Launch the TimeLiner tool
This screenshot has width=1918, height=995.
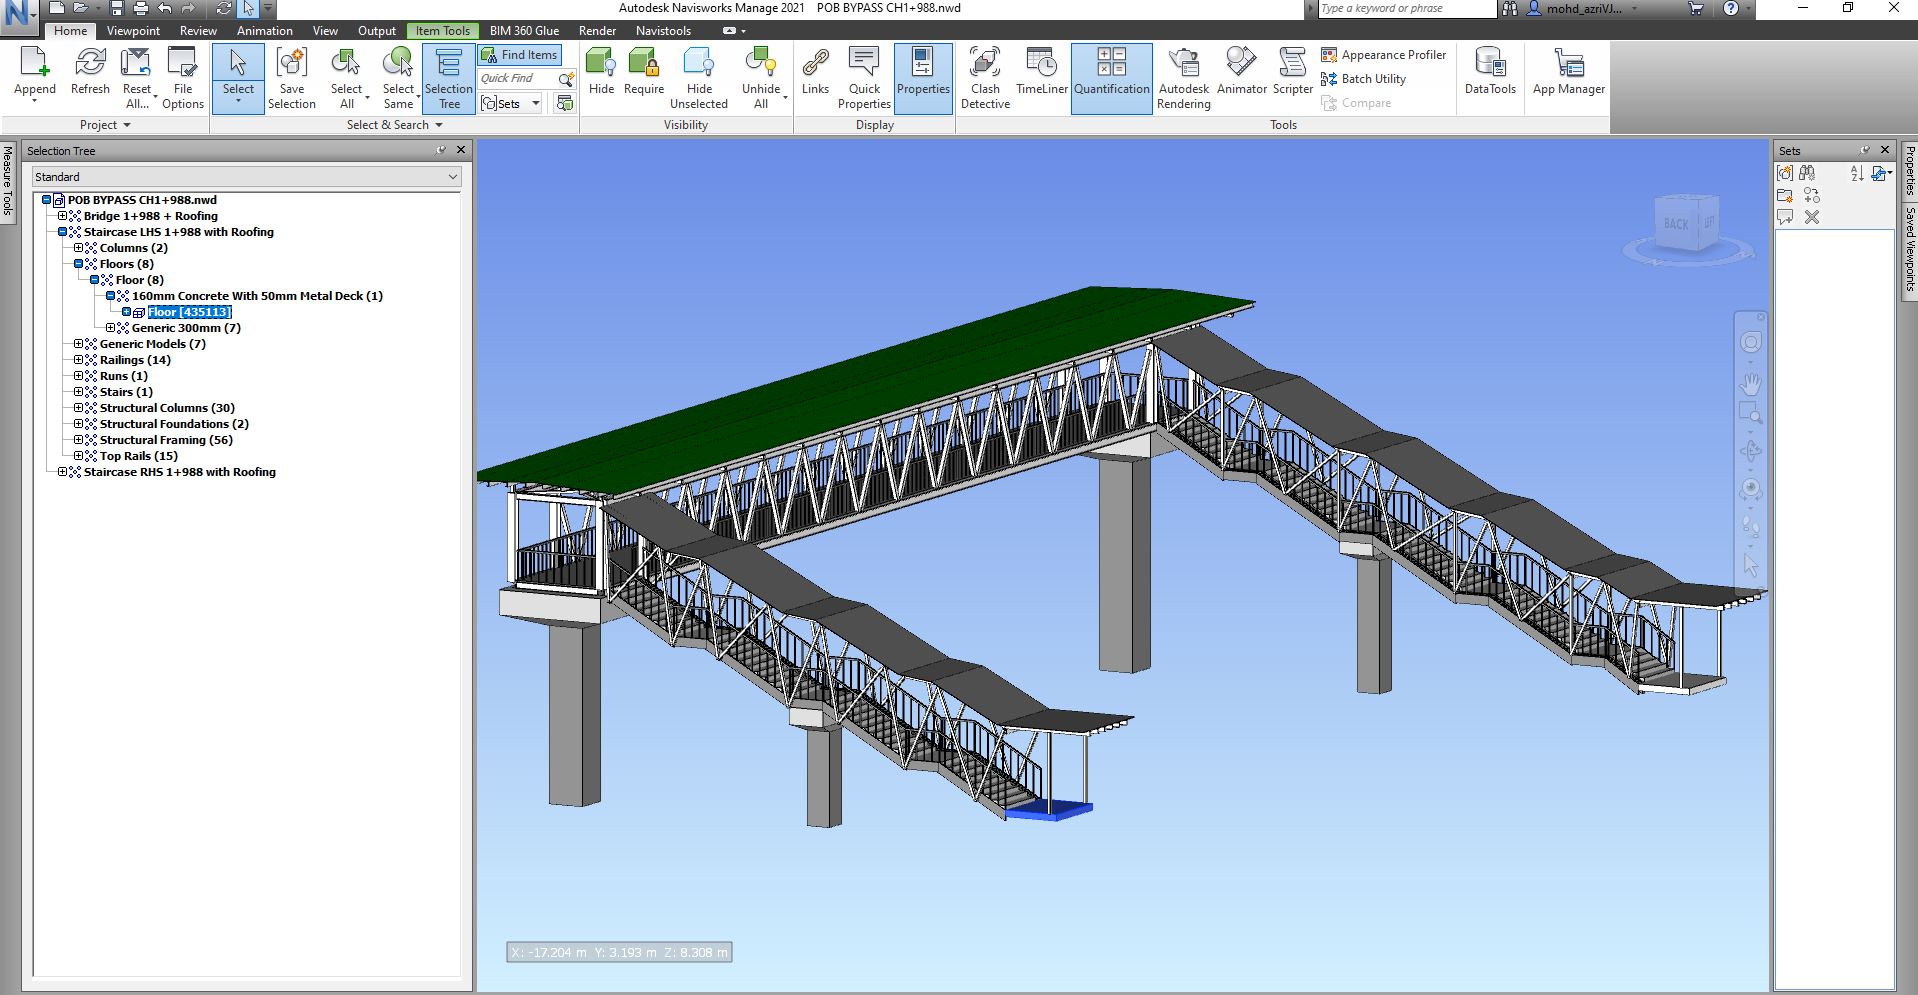click(1041, 77)
